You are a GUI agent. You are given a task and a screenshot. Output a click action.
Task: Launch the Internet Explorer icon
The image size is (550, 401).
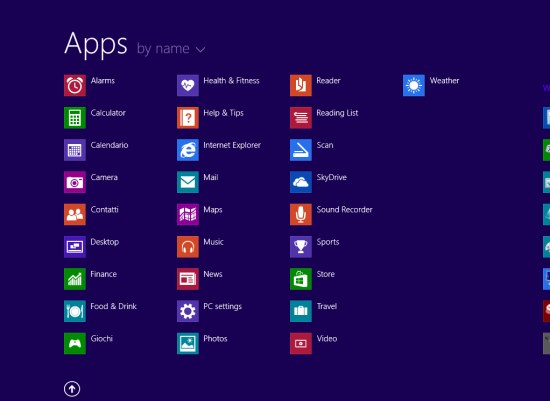click(x=188, y=150)
